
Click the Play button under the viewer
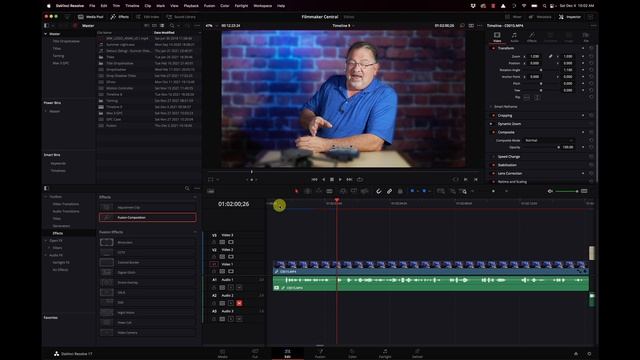(340, 179)
